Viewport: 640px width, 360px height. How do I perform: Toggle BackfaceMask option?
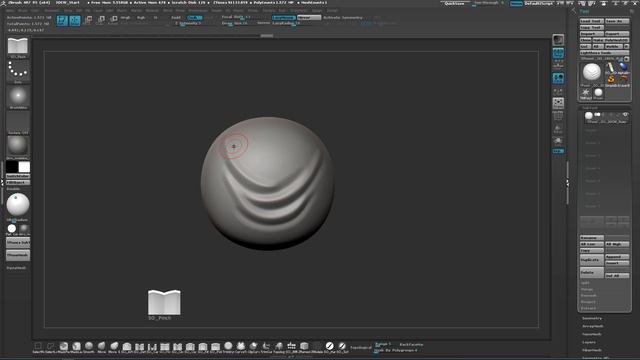tap(411, 344)
